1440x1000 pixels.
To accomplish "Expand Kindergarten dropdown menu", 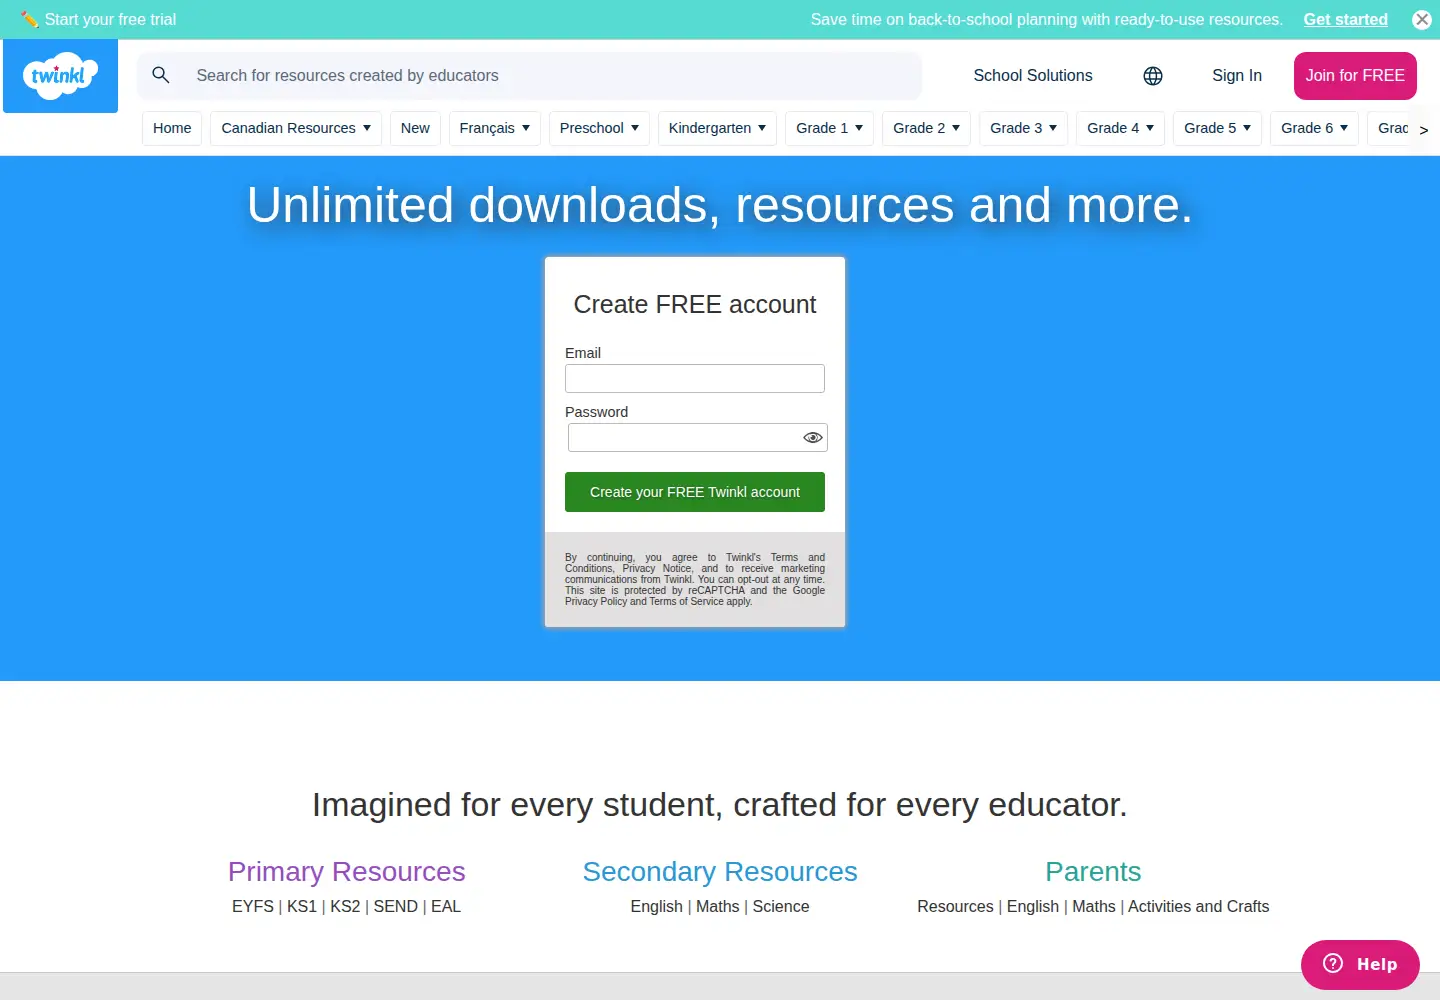I will (x=717, y=128).
